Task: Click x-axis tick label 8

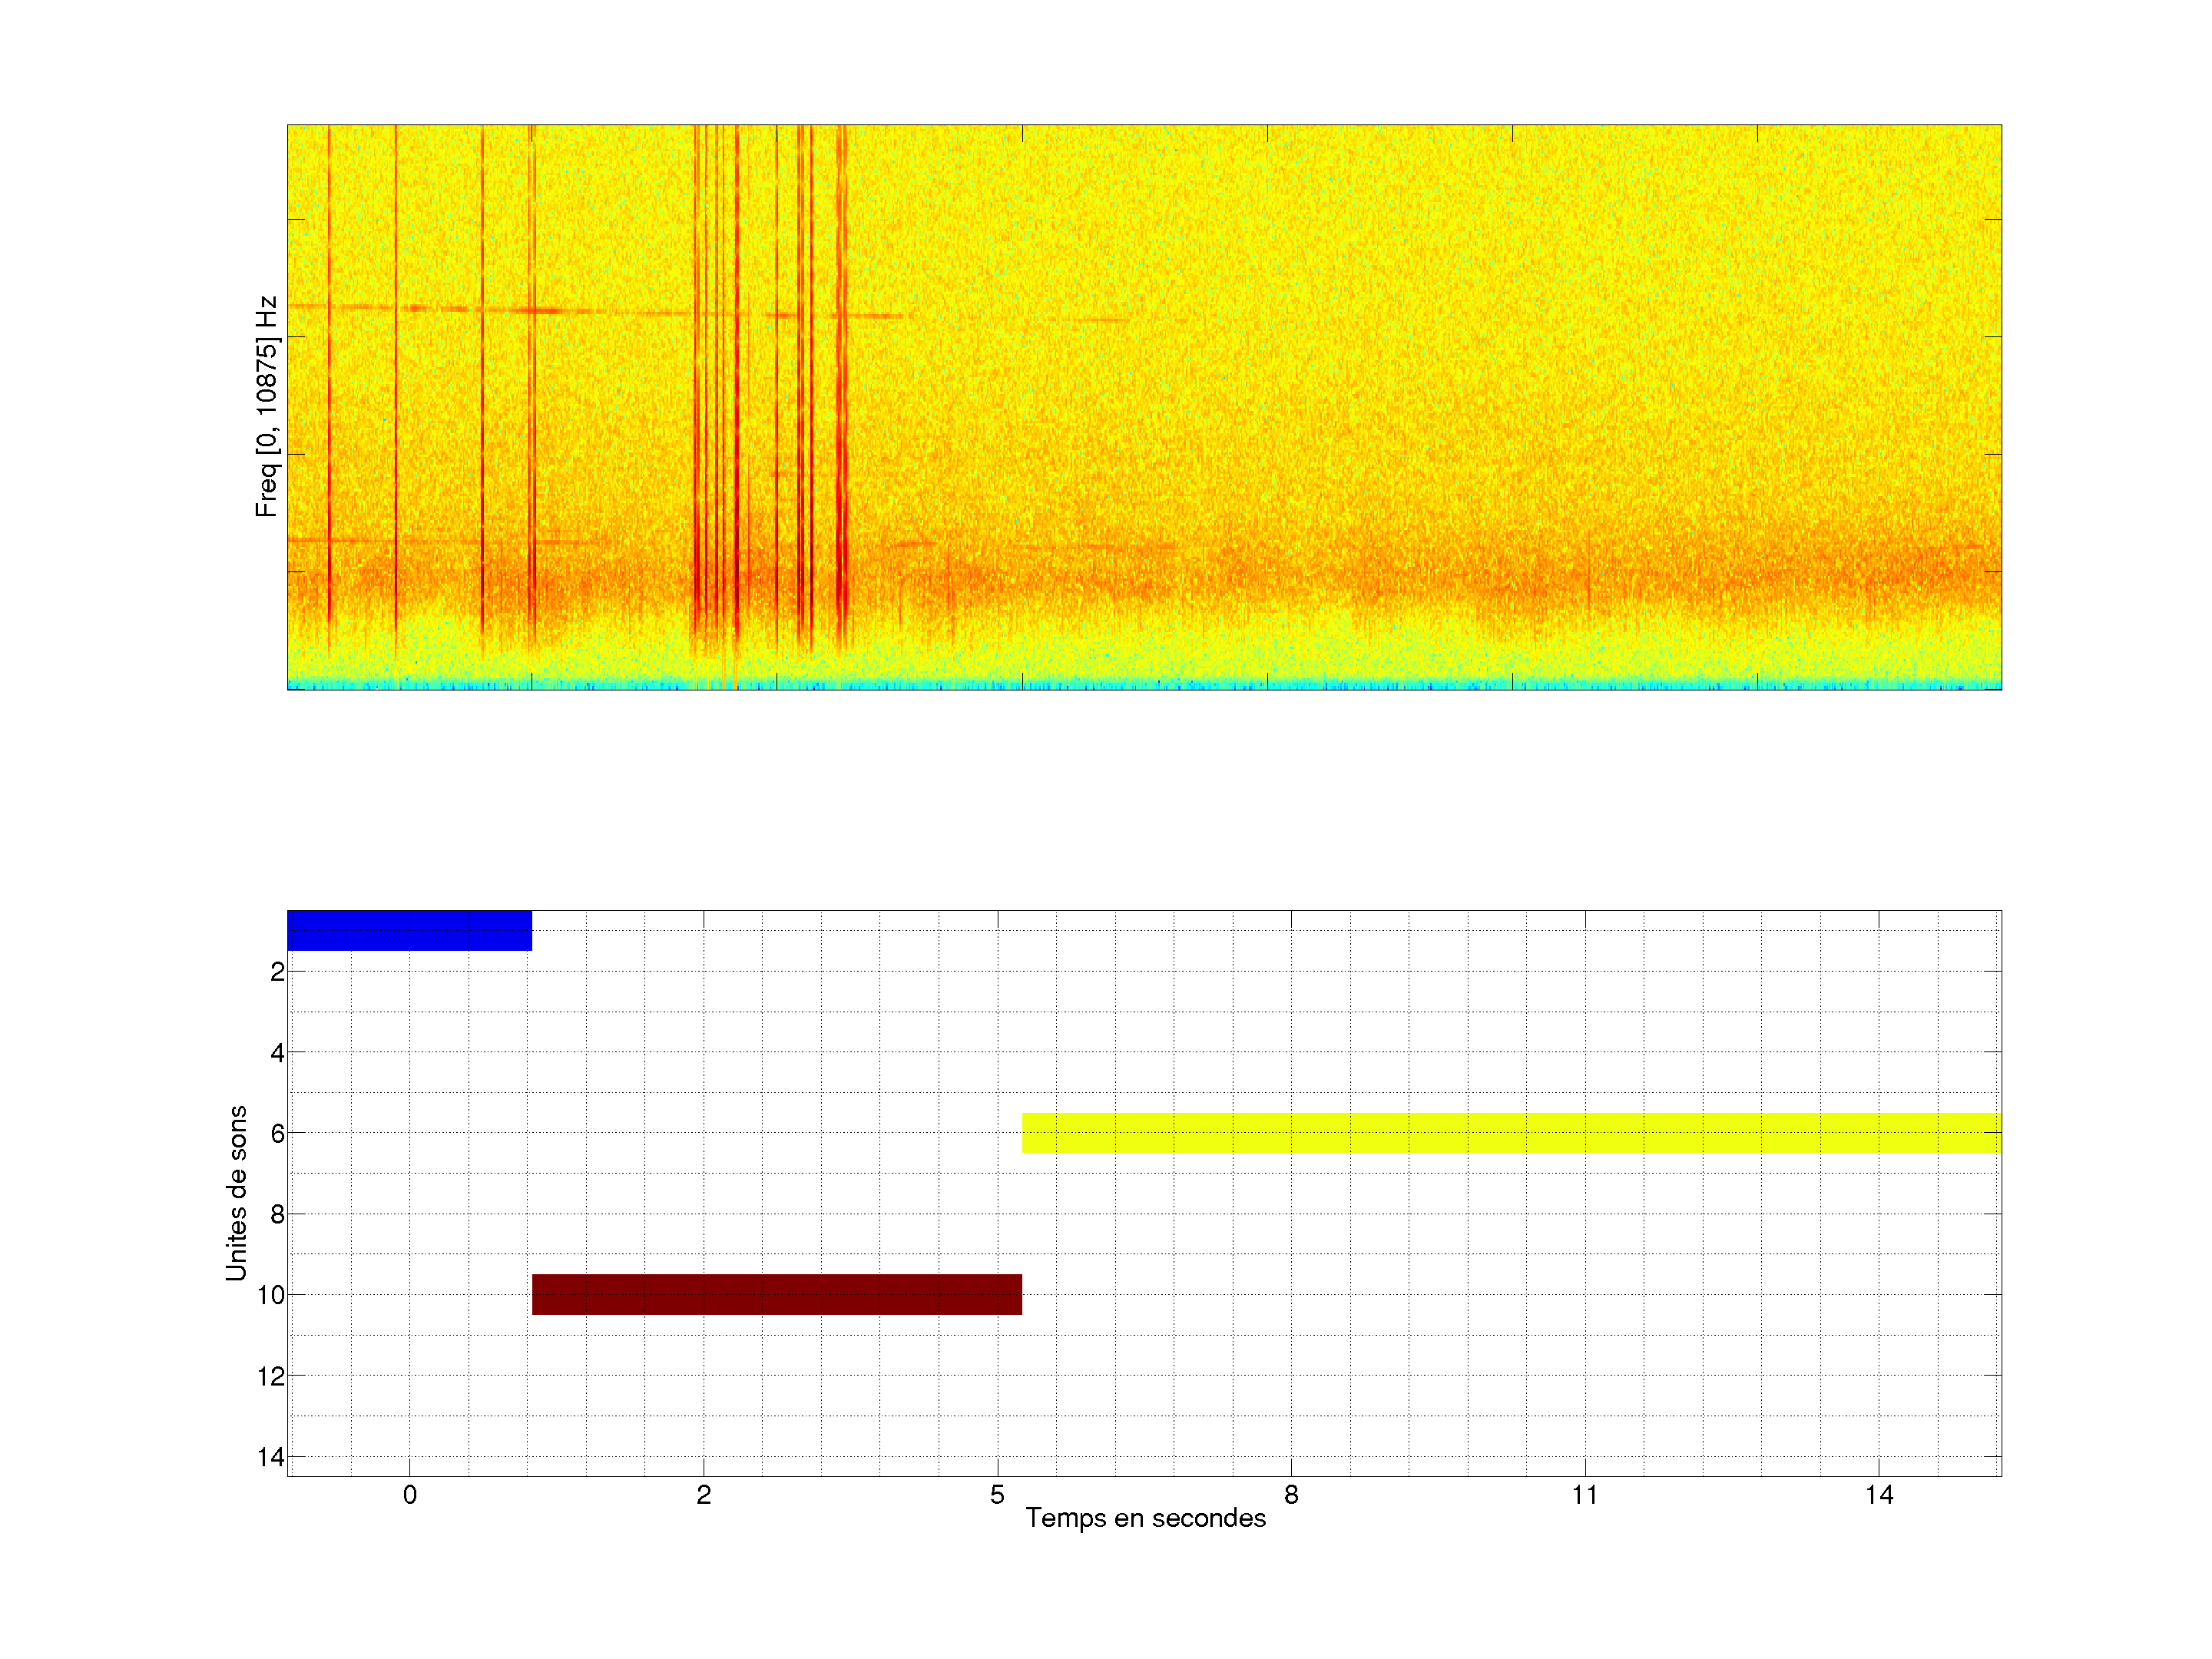Action: point(1291,1495)
